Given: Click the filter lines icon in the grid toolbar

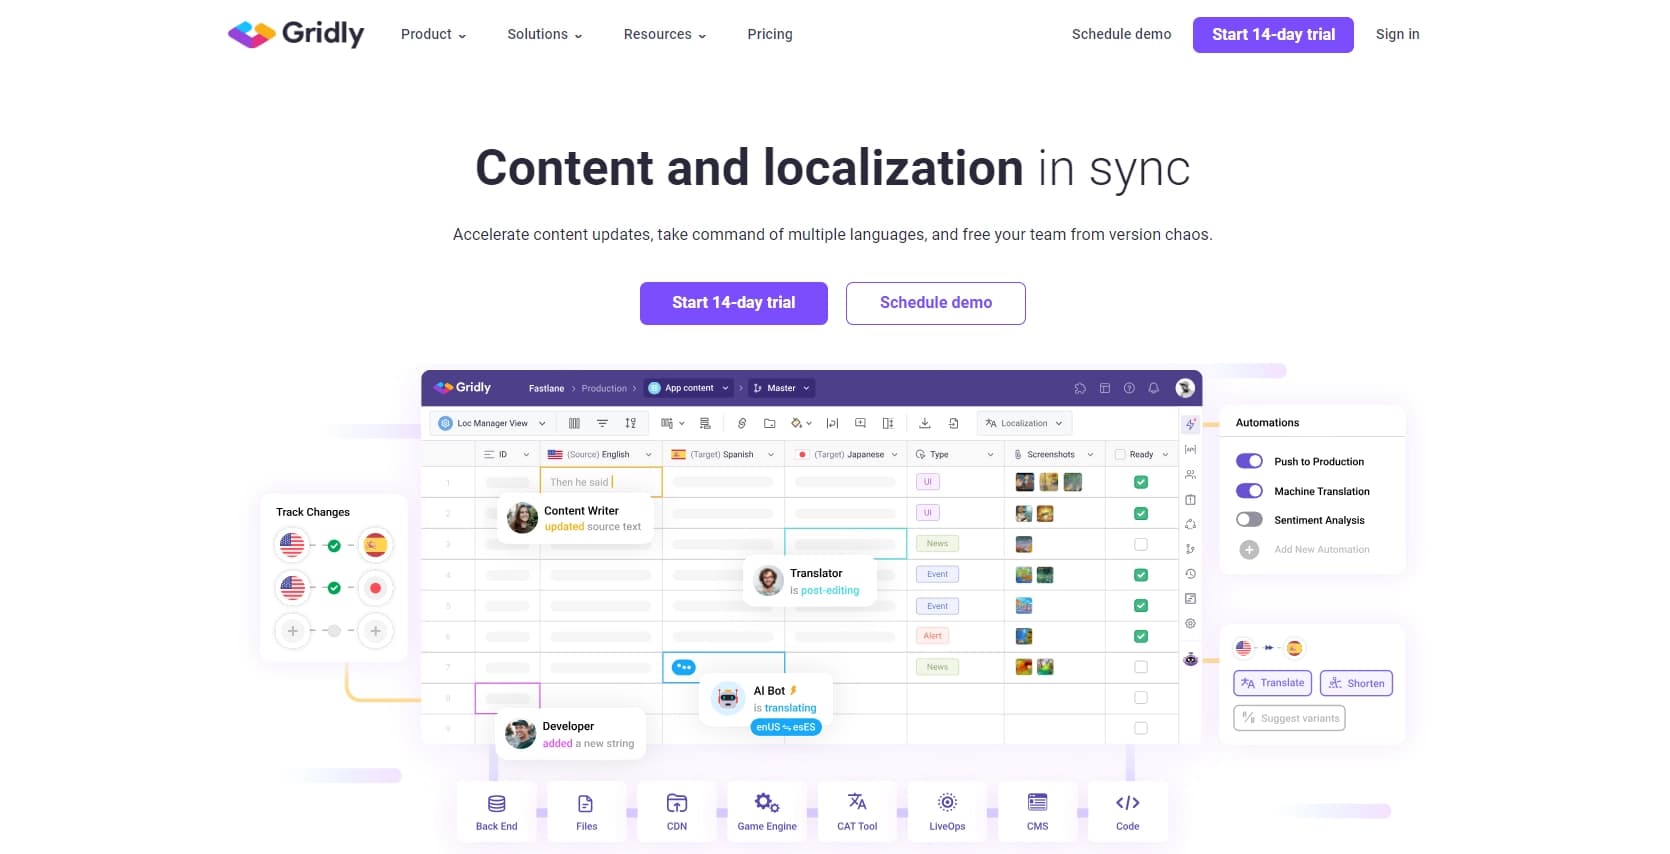Looking at the screenshot, I should pos(602,423).
